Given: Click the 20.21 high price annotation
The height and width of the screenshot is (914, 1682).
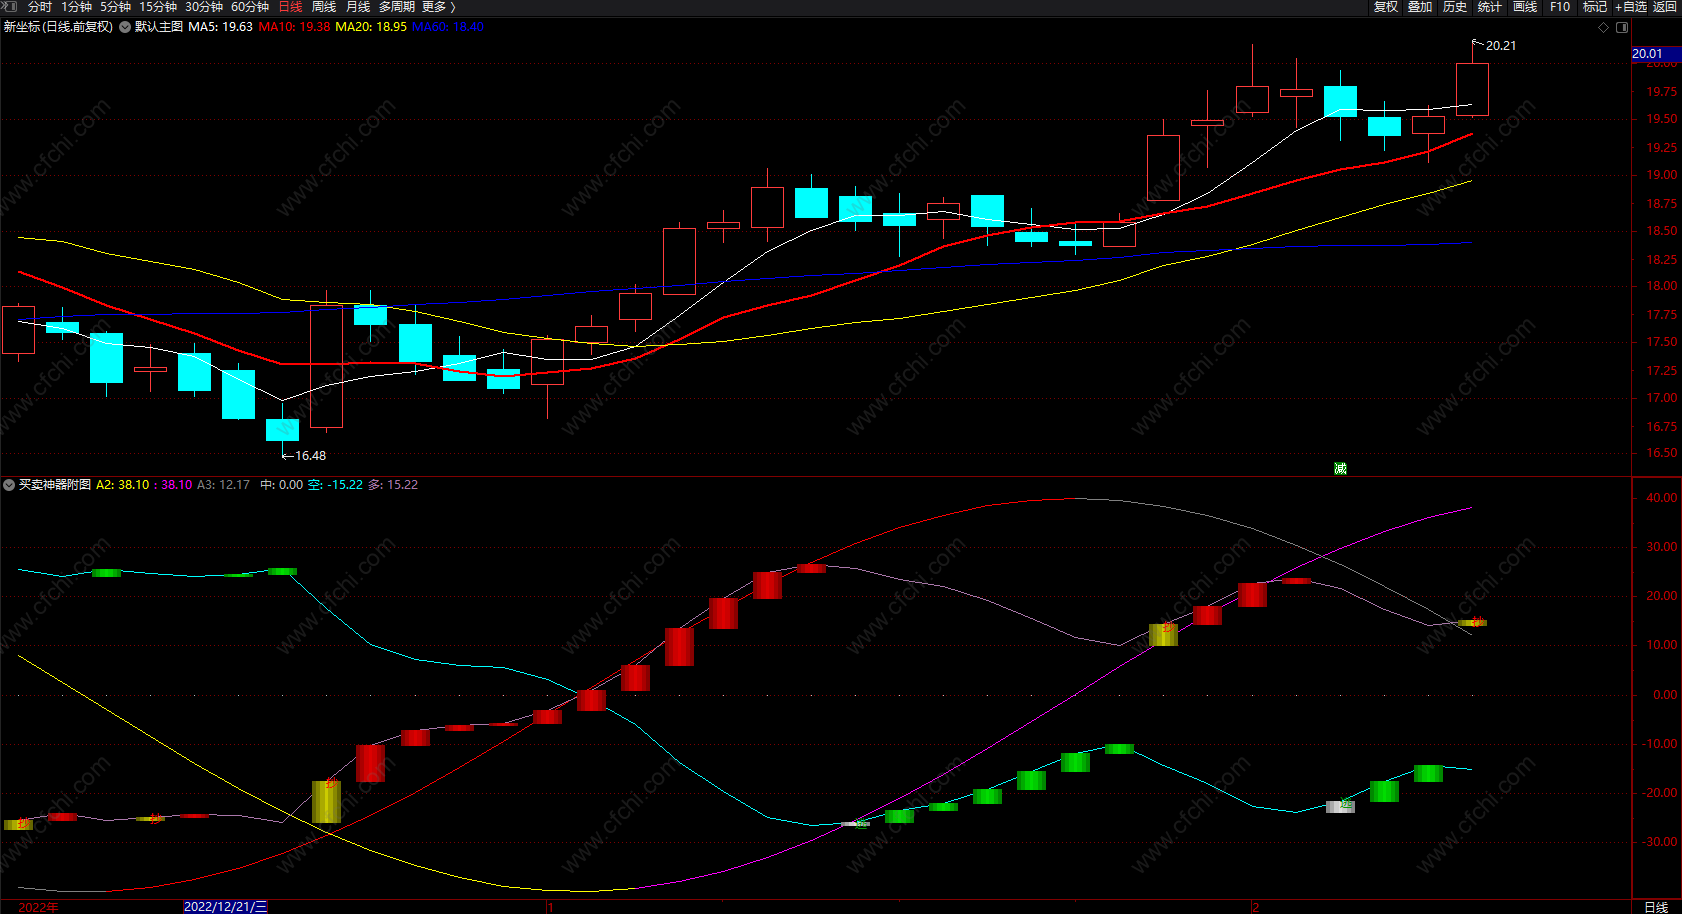Looking at the screenshot, I should [1501, 46].
